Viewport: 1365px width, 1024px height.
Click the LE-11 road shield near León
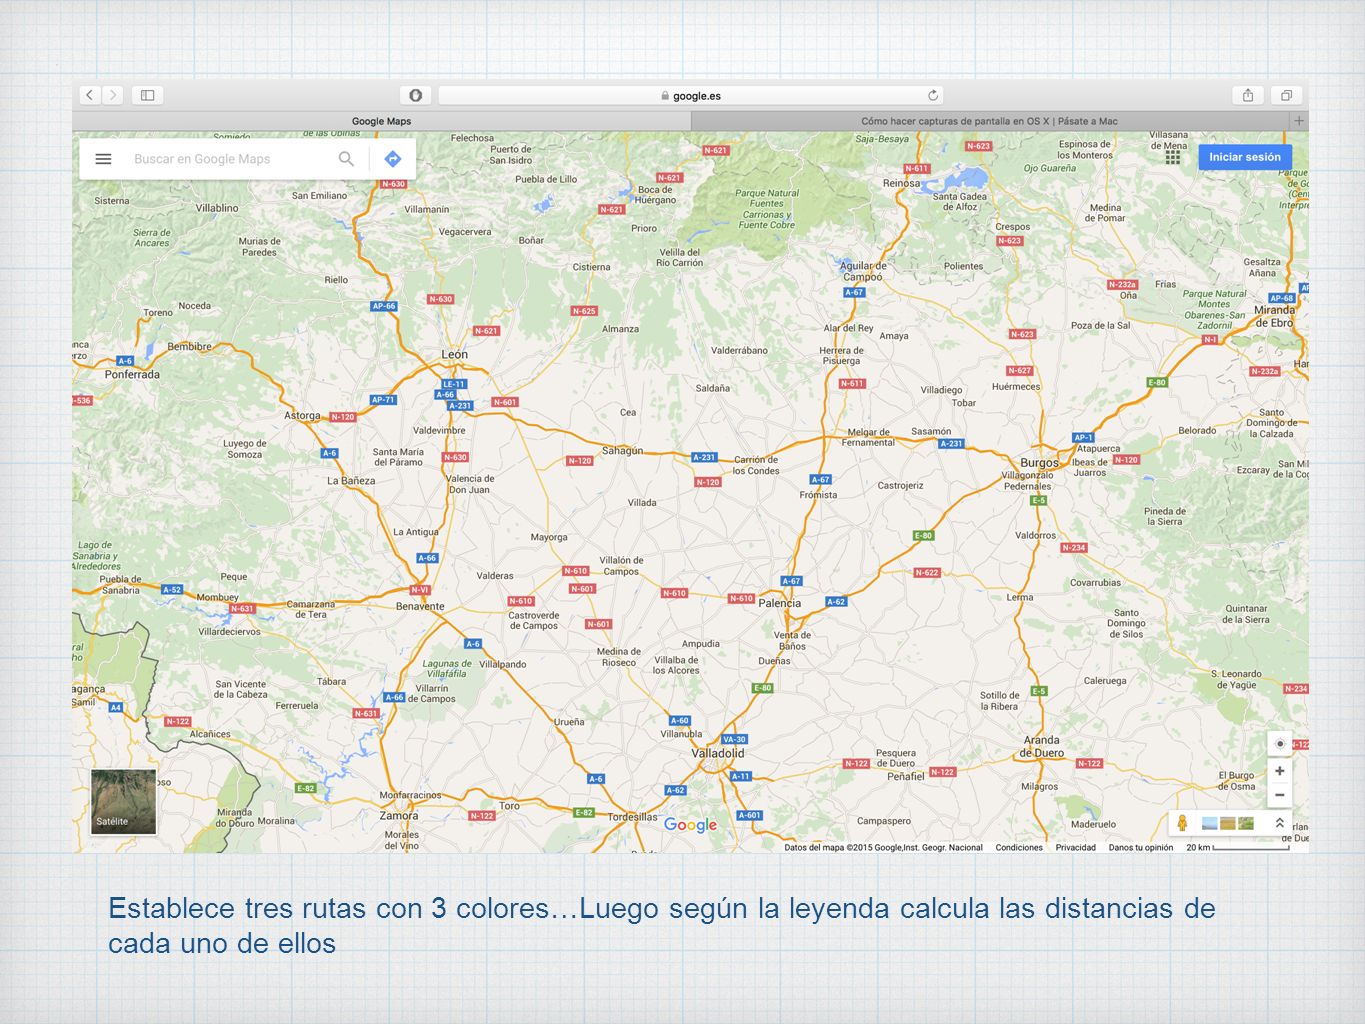coord(454,384)
